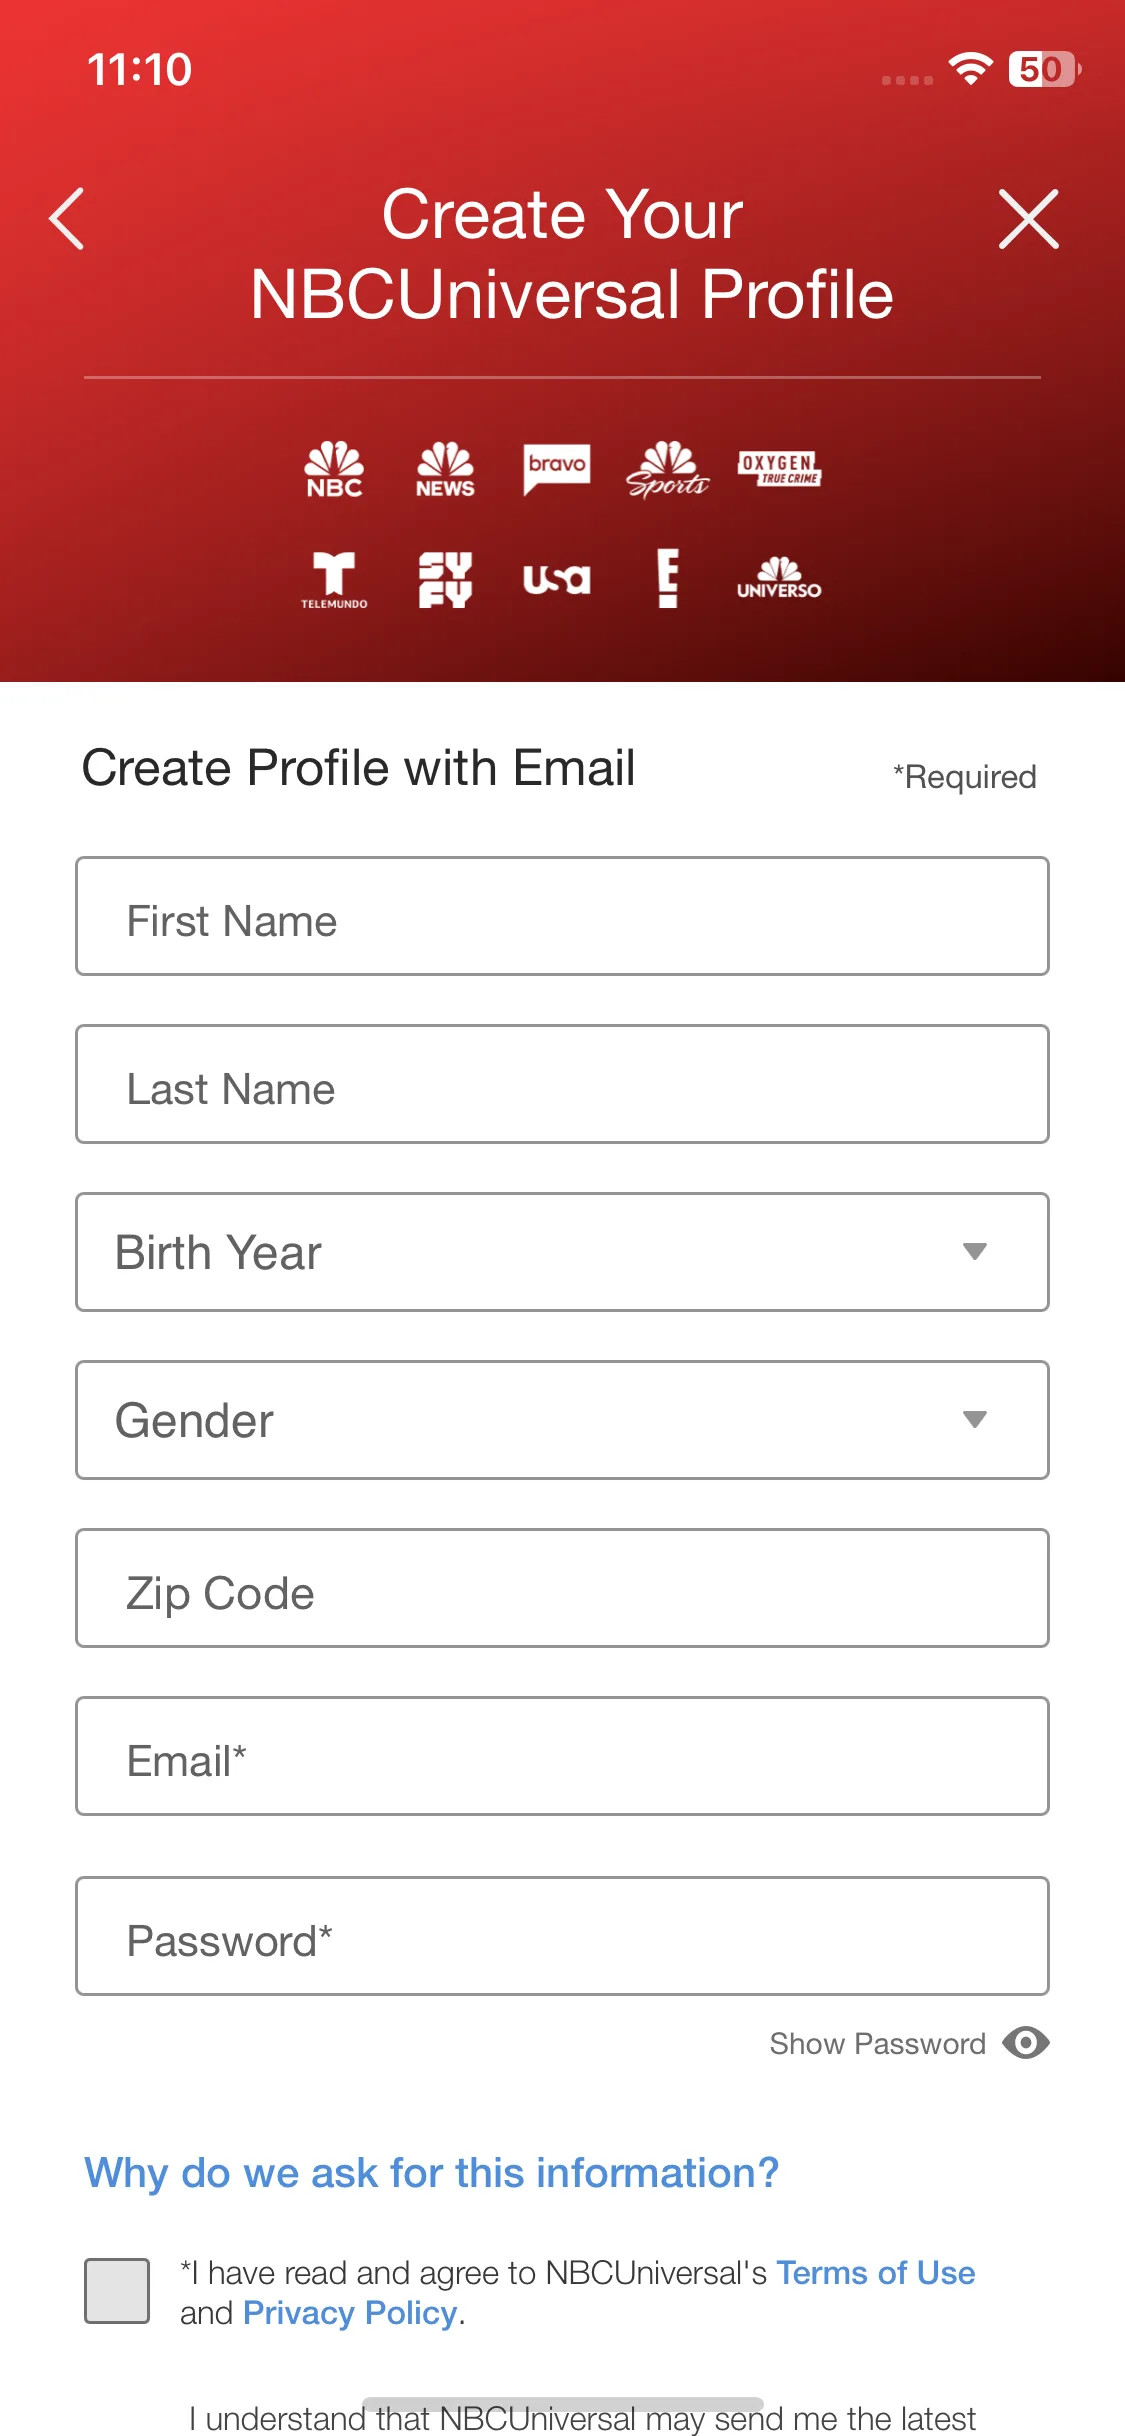This screenshot has height=2436, width=1125.
Task: Tap the E! channel logo
Action: click(x=668, y=579)
